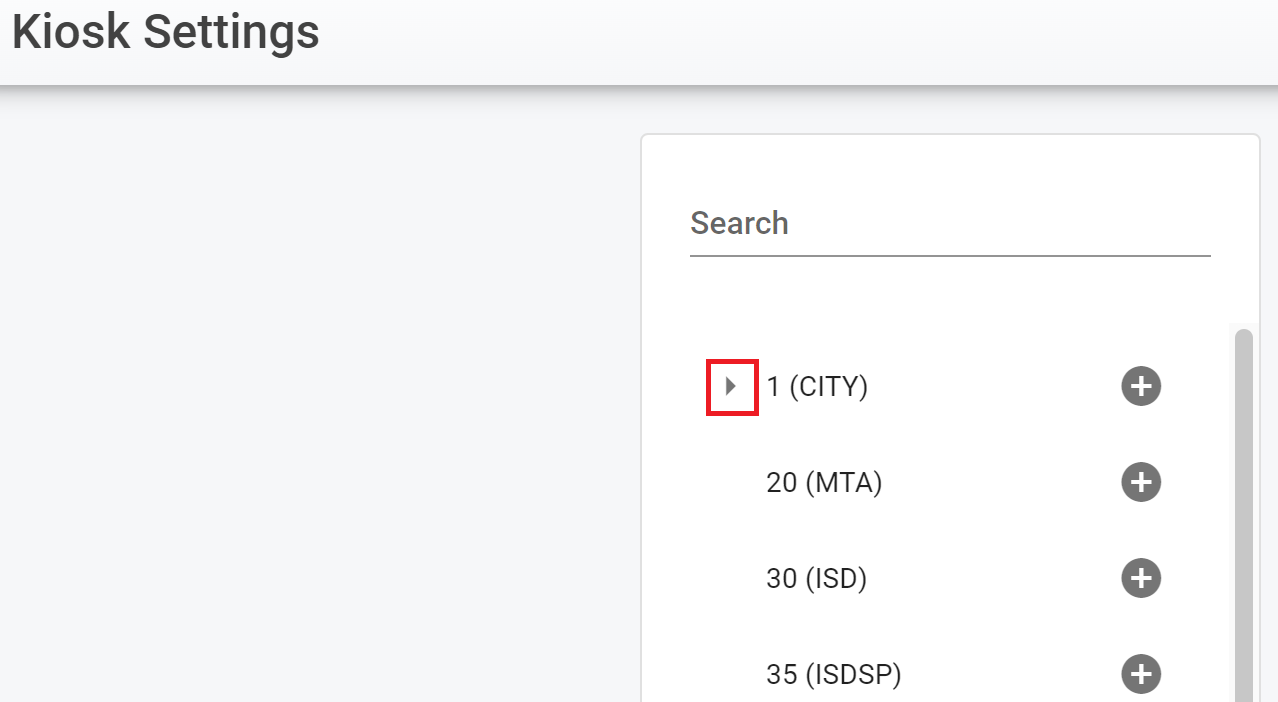Toggle the disclosure triangle left of CITY
Viewport: 1278px width, 702px height.
coord(731,386)
